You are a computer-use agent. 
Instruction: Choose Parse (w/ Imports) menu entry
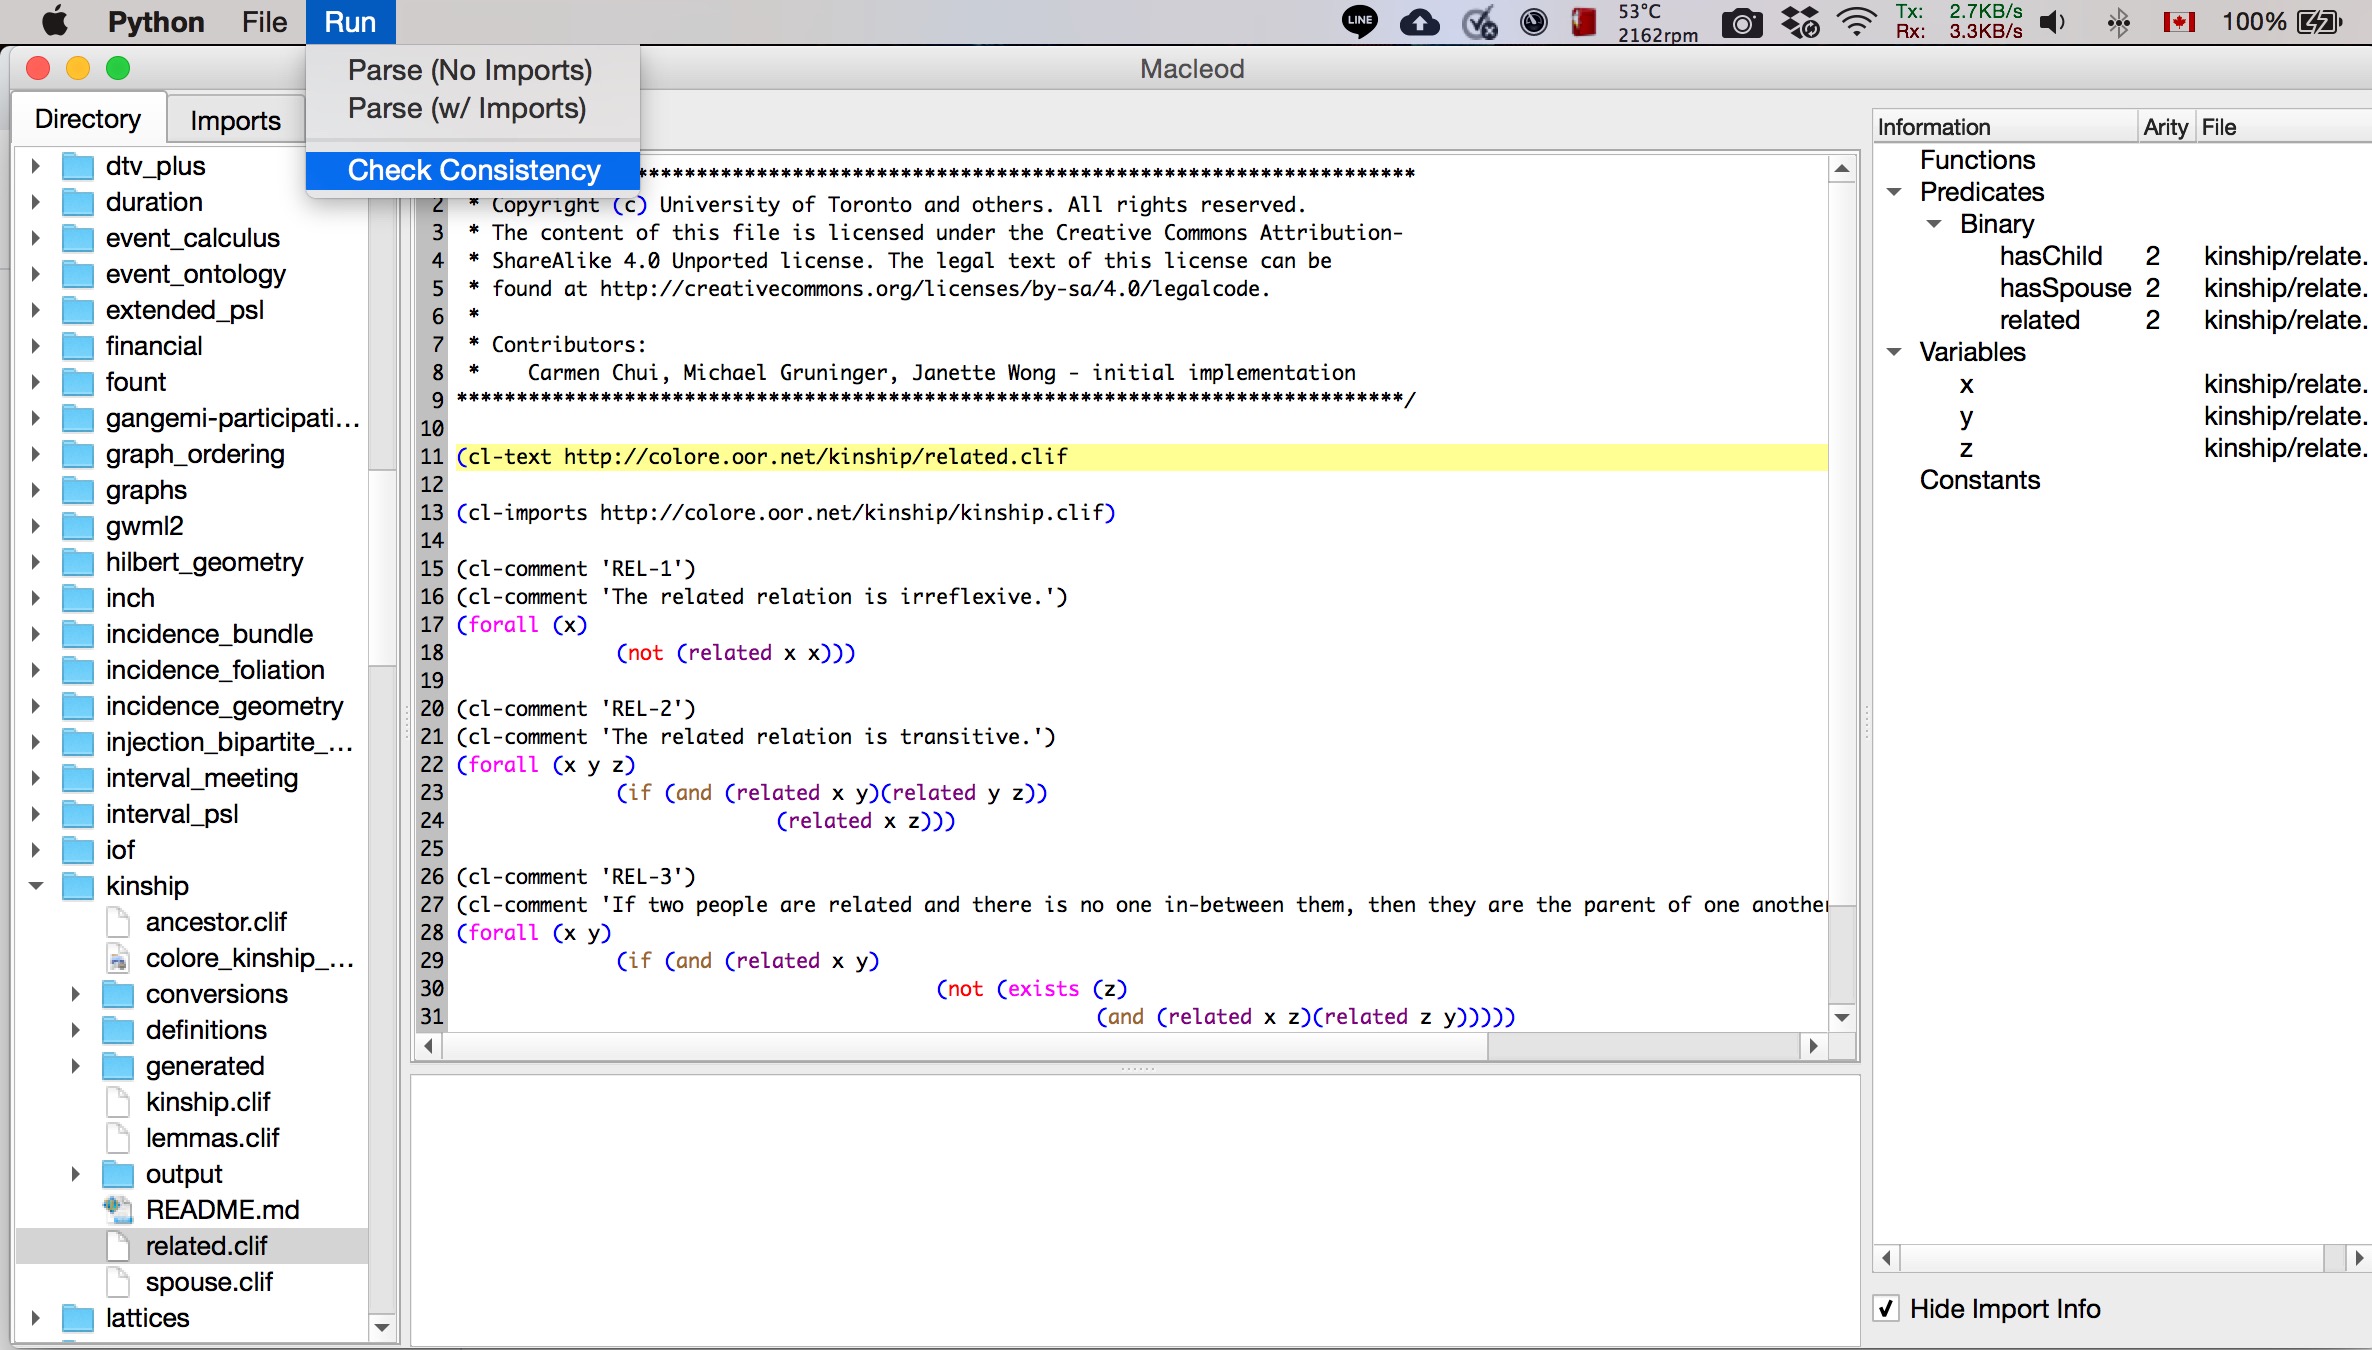coord(466,108)
